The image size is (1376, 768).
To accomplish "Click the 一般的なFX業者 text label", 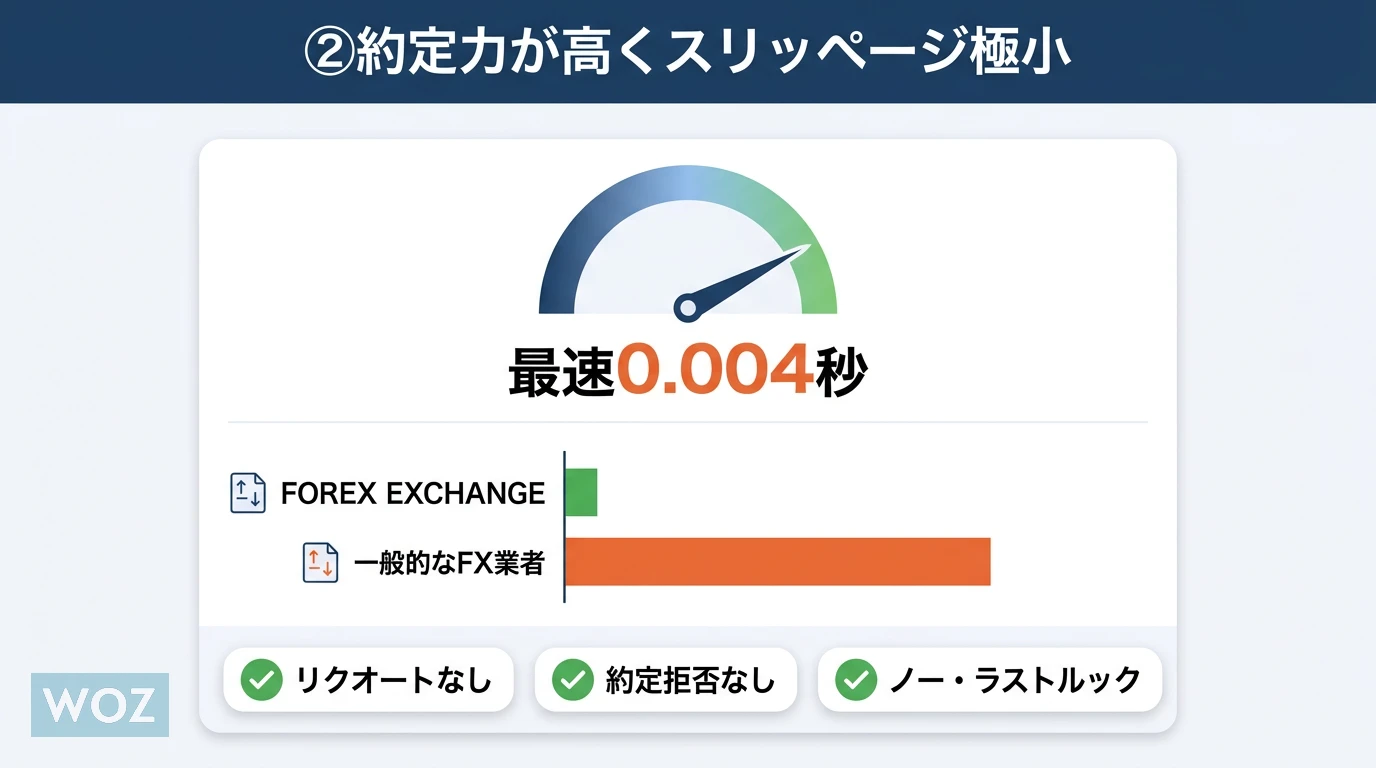I will tap(449, 563).
